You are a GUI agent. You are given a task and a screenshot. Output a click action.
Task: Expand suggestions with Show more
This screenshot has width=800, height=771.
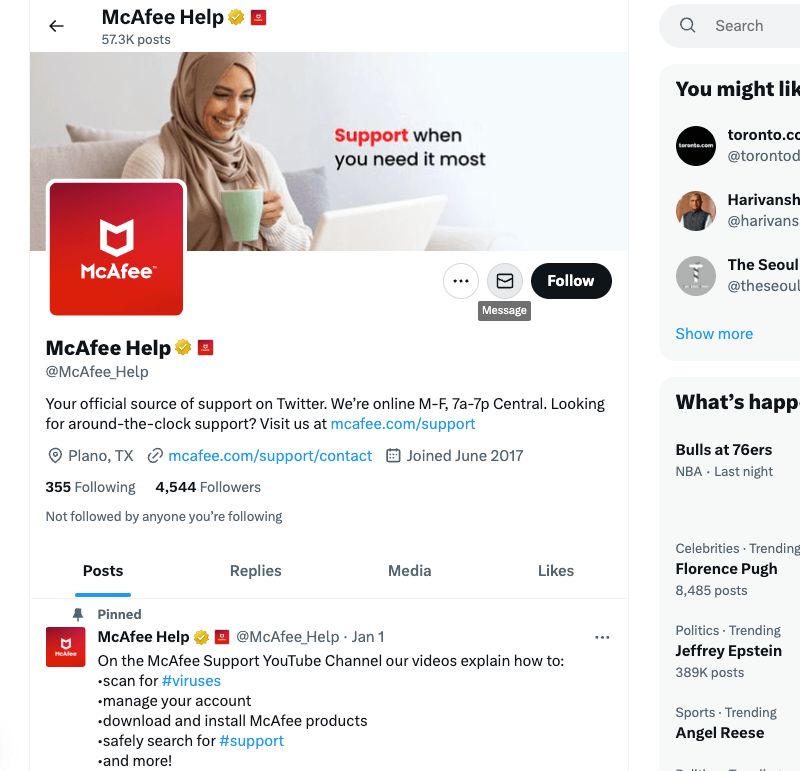(714, 334)
